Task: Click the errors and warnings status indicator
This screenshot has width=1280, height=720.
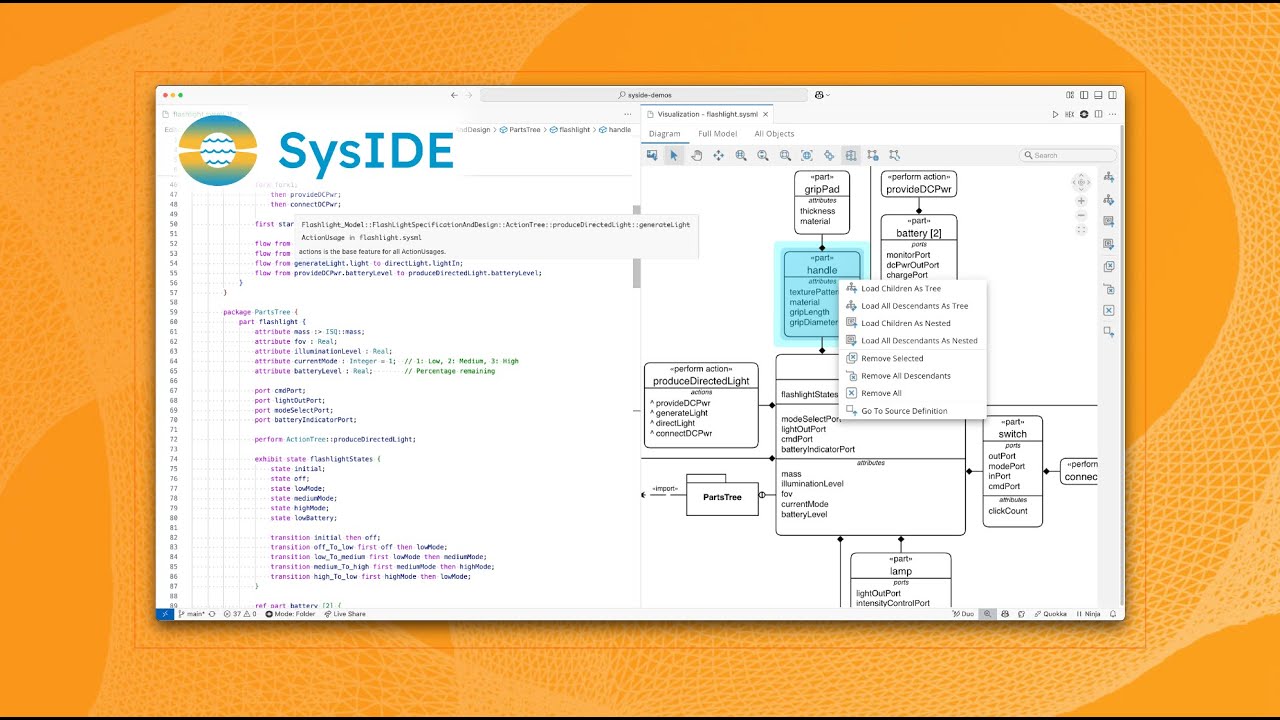Action: tap(240, 614)
